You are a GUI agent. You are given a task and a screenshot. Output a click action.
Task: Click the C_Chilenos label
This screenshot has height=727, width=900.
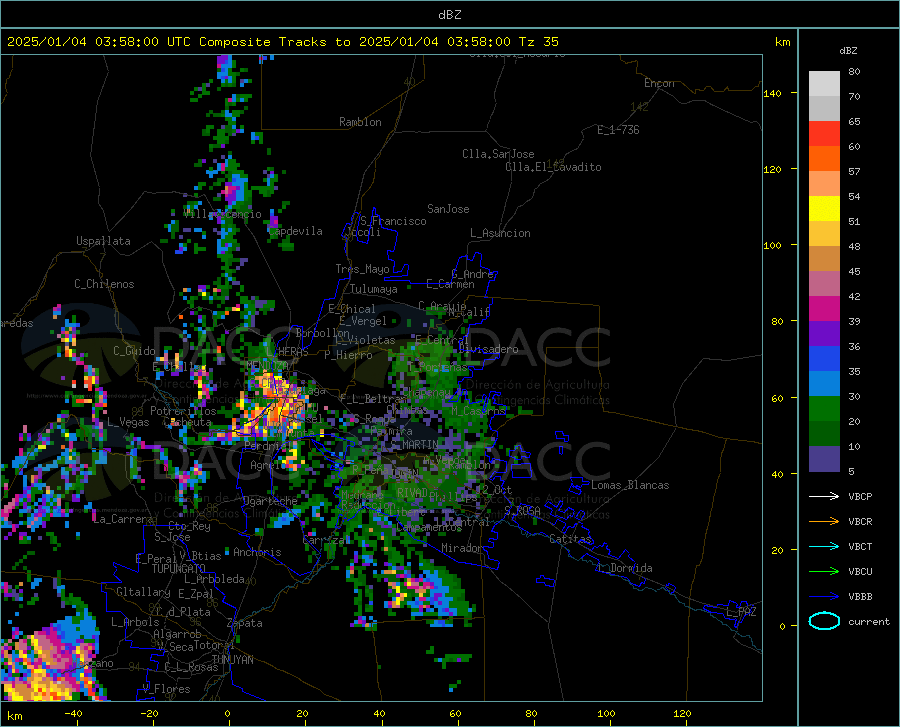pos(104,284)
